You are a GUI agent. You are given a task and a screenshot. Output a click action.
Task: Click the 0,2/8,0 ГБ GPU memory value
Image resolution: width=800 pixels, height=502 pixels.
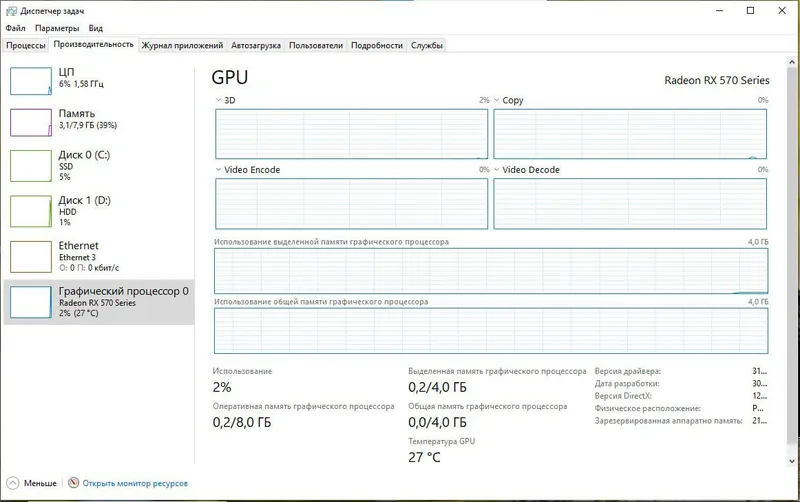point(242,422)
